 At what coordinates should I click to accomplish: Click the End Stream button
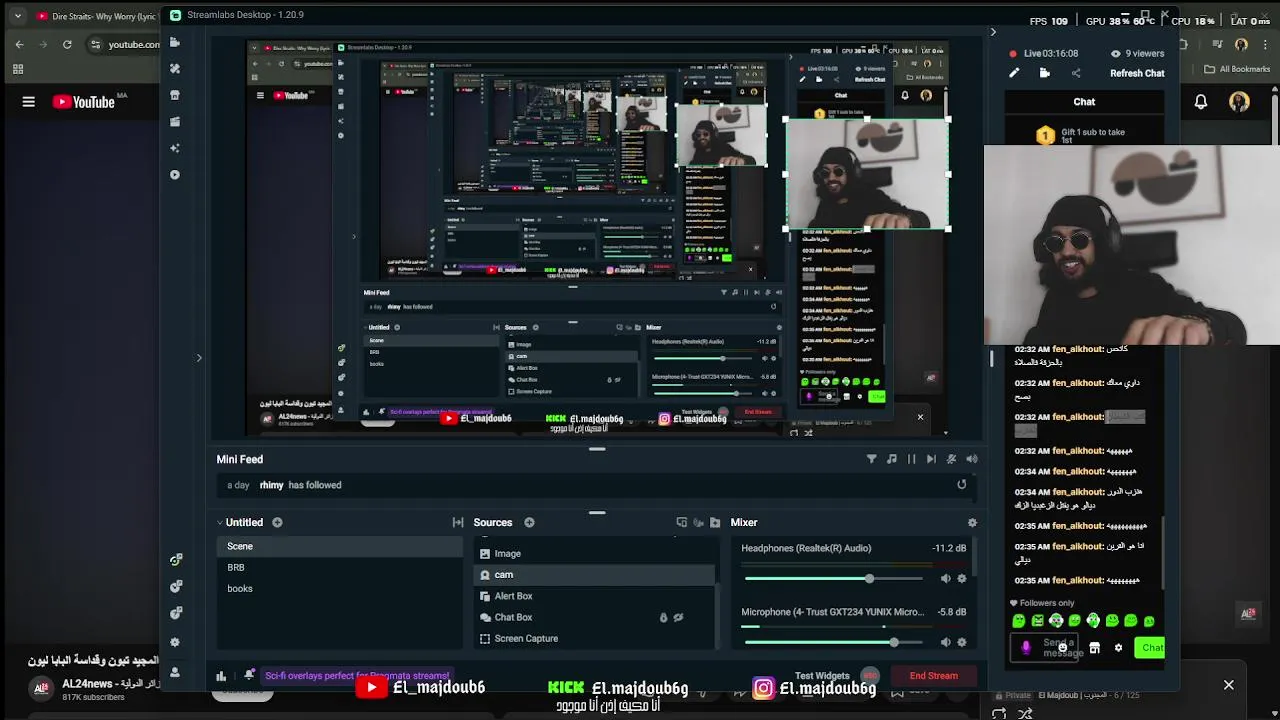[x=933, y=676]
